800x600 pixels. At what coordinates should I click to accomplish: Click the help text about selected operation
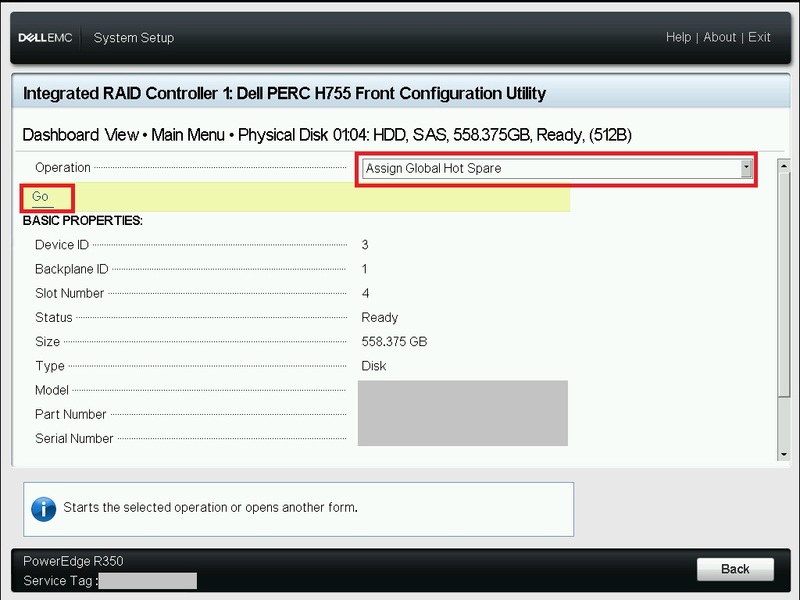coord(210,508)
